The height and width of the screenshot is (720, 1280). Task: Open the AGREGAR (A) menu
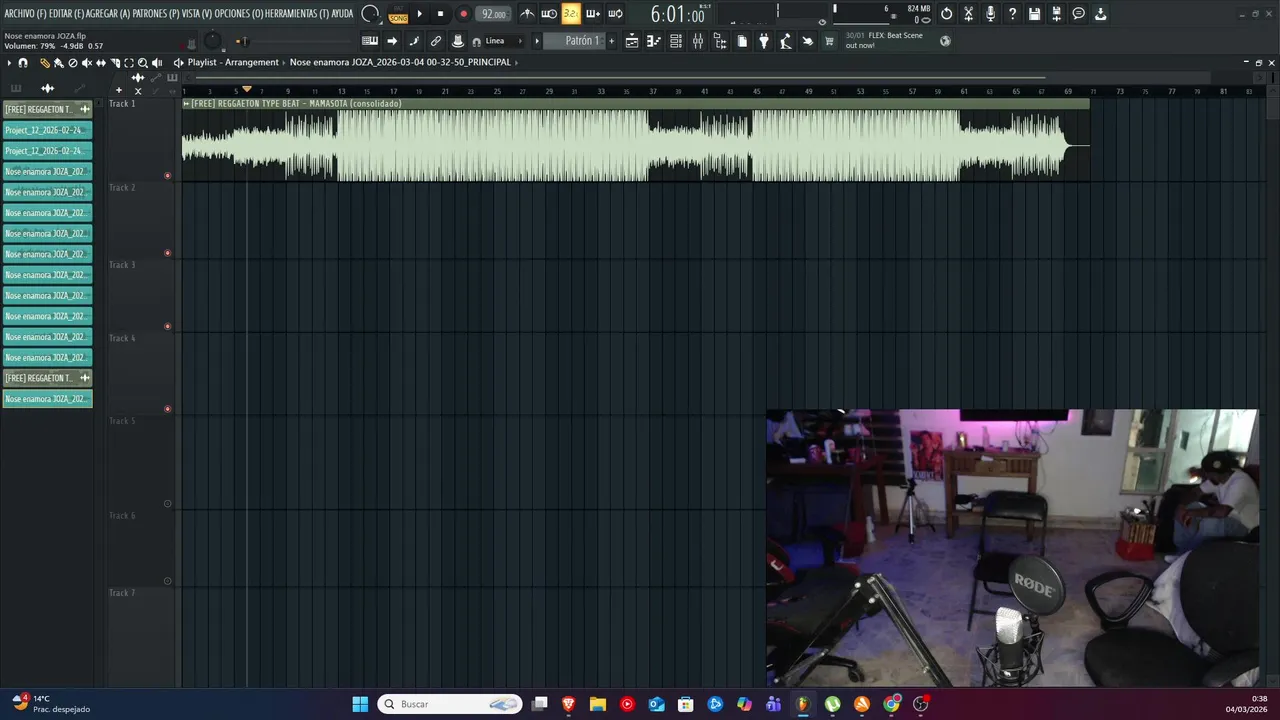[x=108, y=14]
